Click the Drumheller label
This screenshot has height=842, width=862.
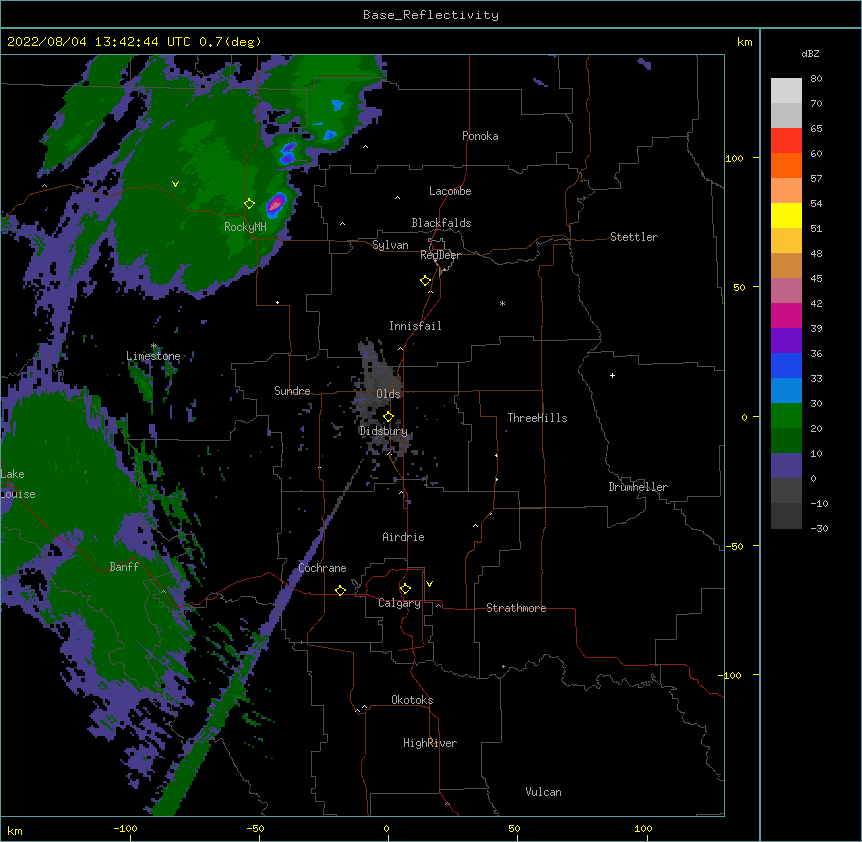pos(638,487)
